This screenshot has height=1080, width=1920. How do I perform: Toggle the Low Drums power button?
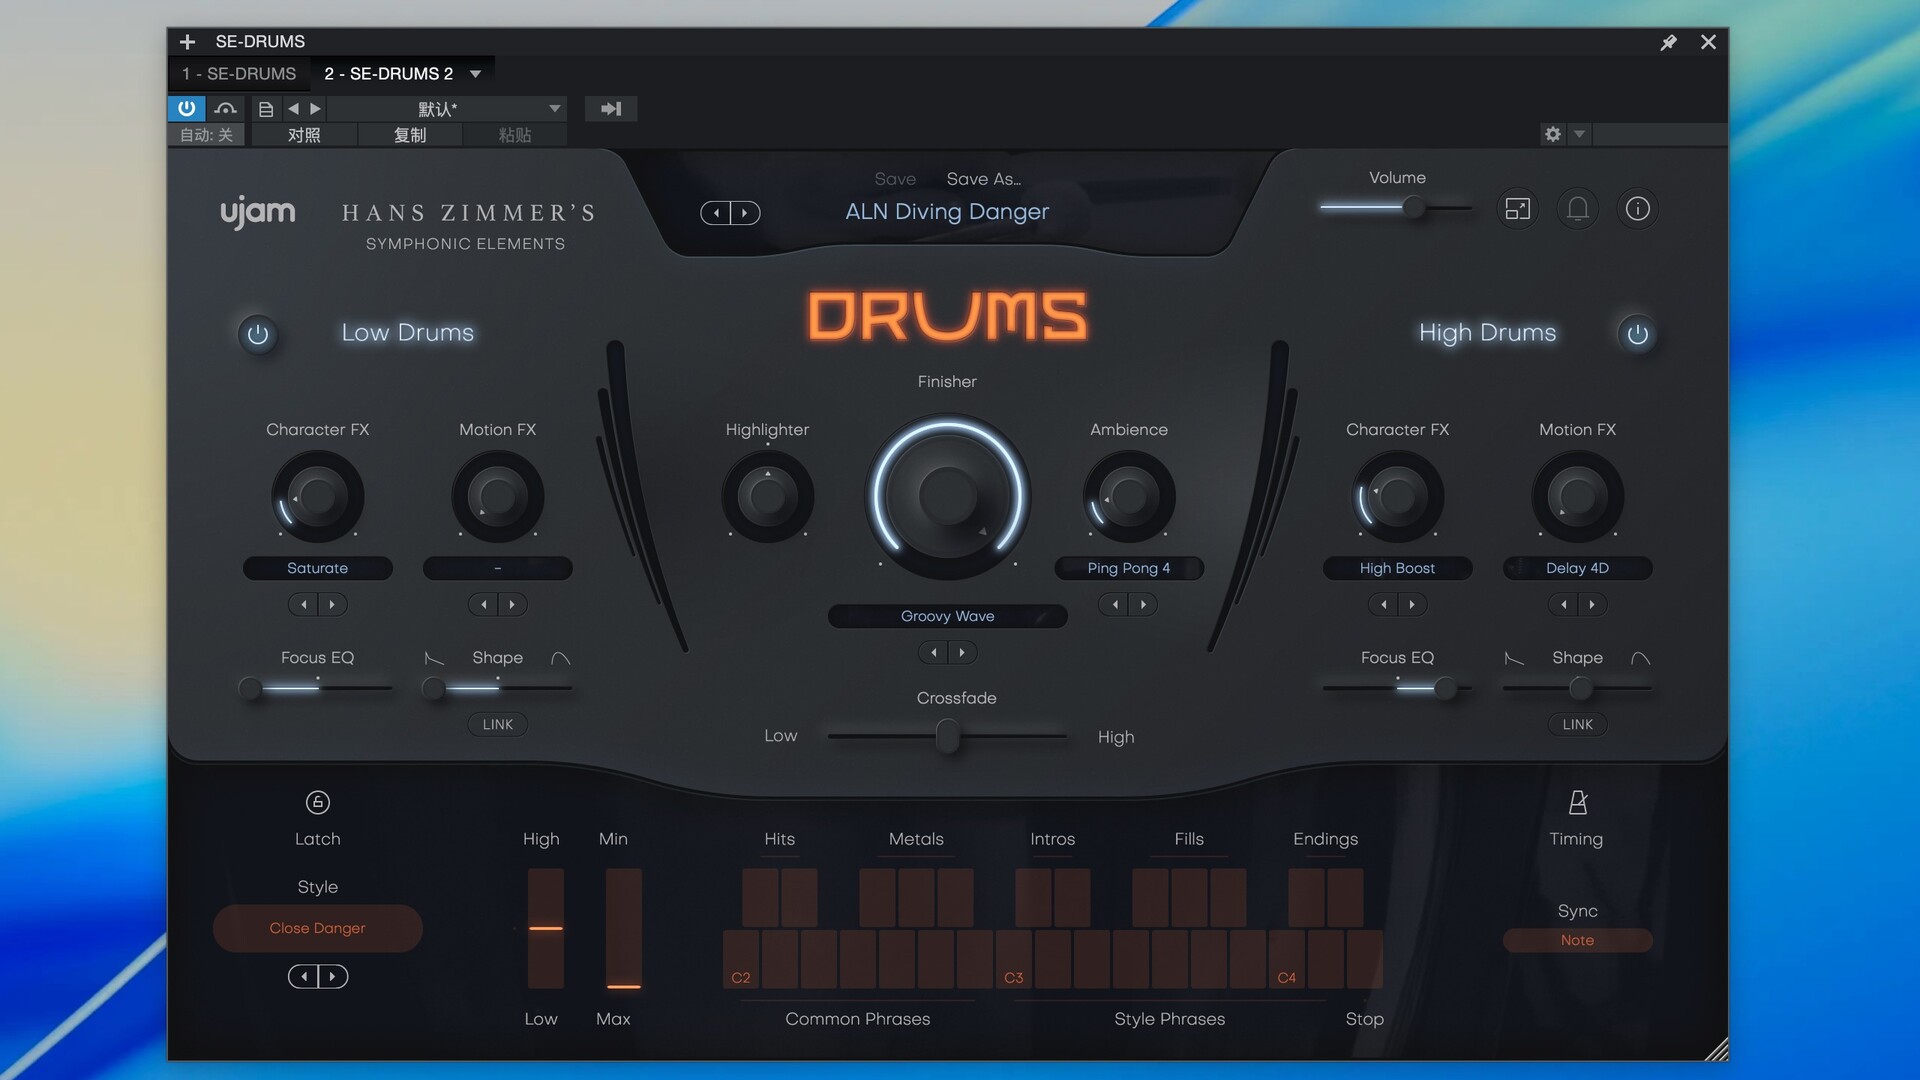[258, 334]
